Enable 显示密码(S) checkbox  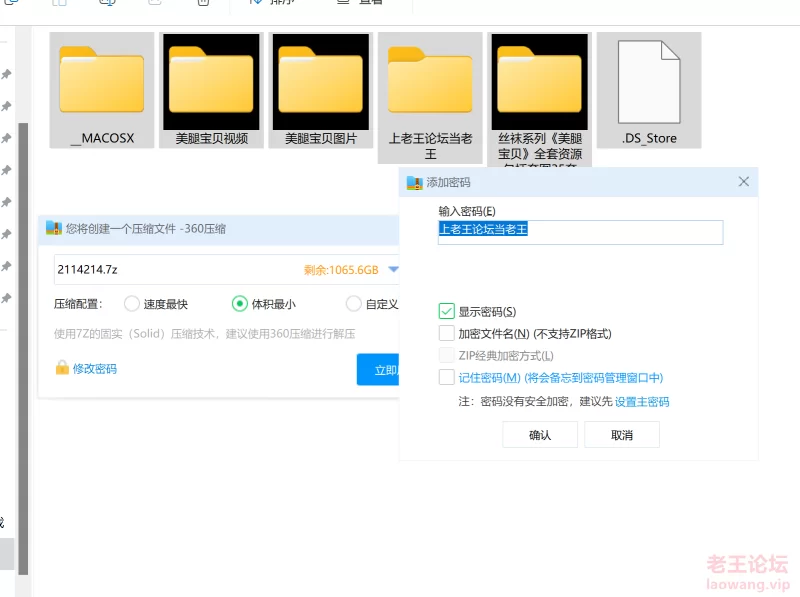point(446,311)
